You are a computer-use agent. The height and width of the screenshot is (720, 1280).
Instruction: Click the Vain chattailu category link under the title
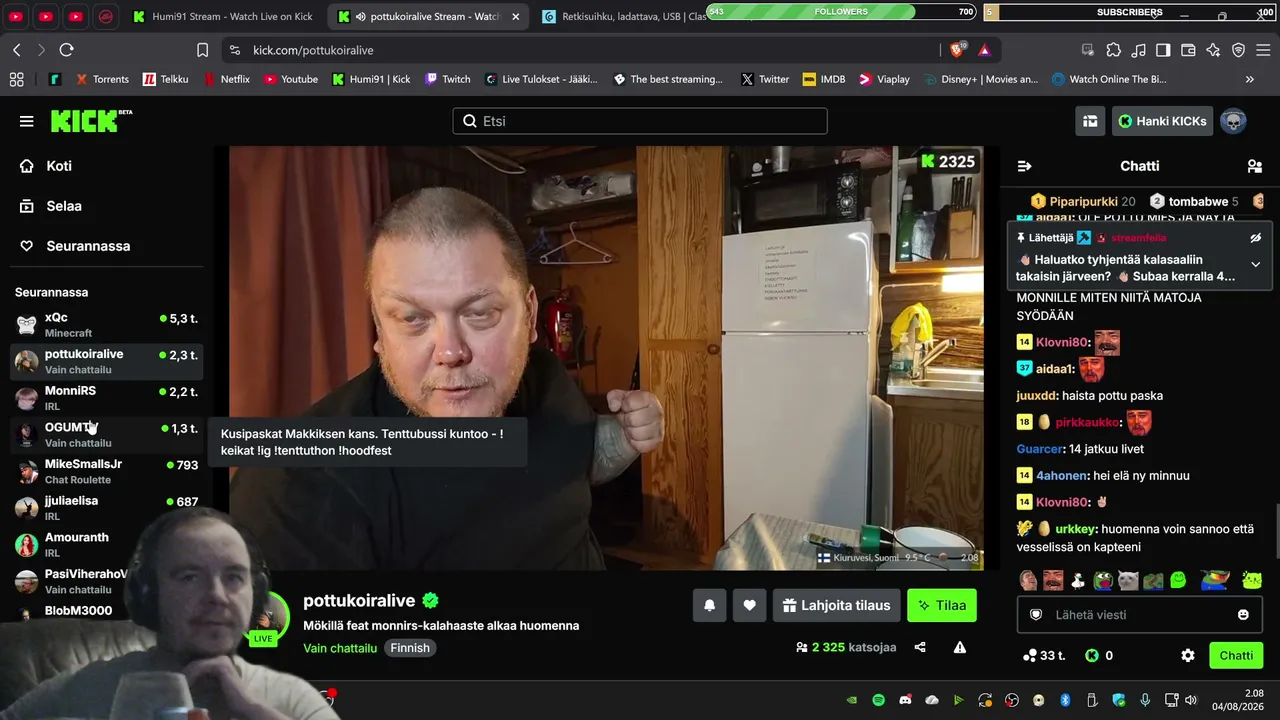(x=340, y=648)
